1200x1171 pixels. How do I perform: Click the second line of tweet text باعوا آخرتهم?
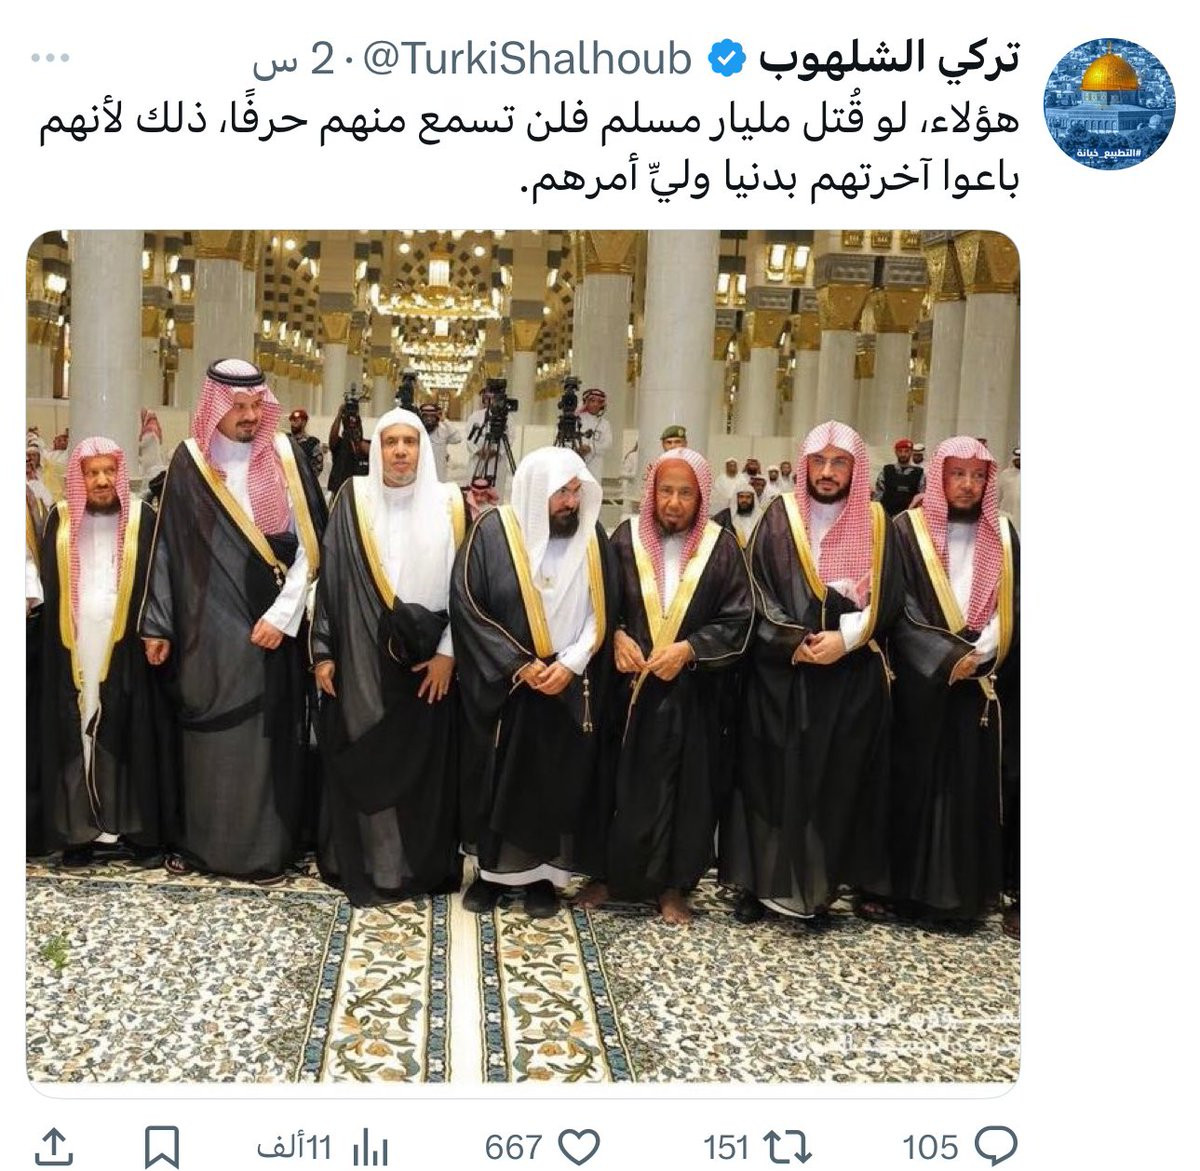pyautogui.click(x=769, y=180)
